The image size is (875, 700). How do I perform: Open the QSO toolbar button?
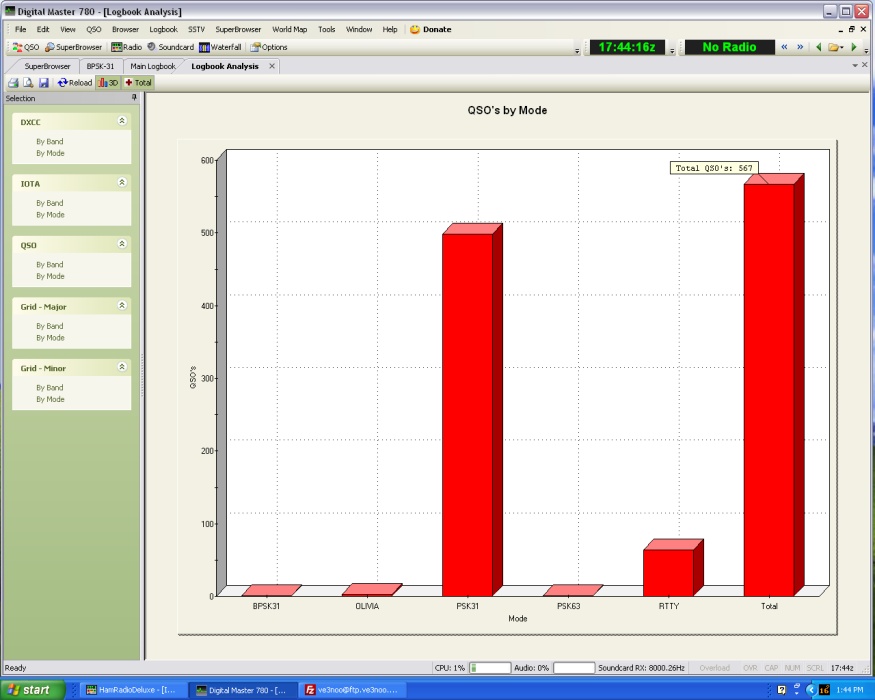coord(26,47)
